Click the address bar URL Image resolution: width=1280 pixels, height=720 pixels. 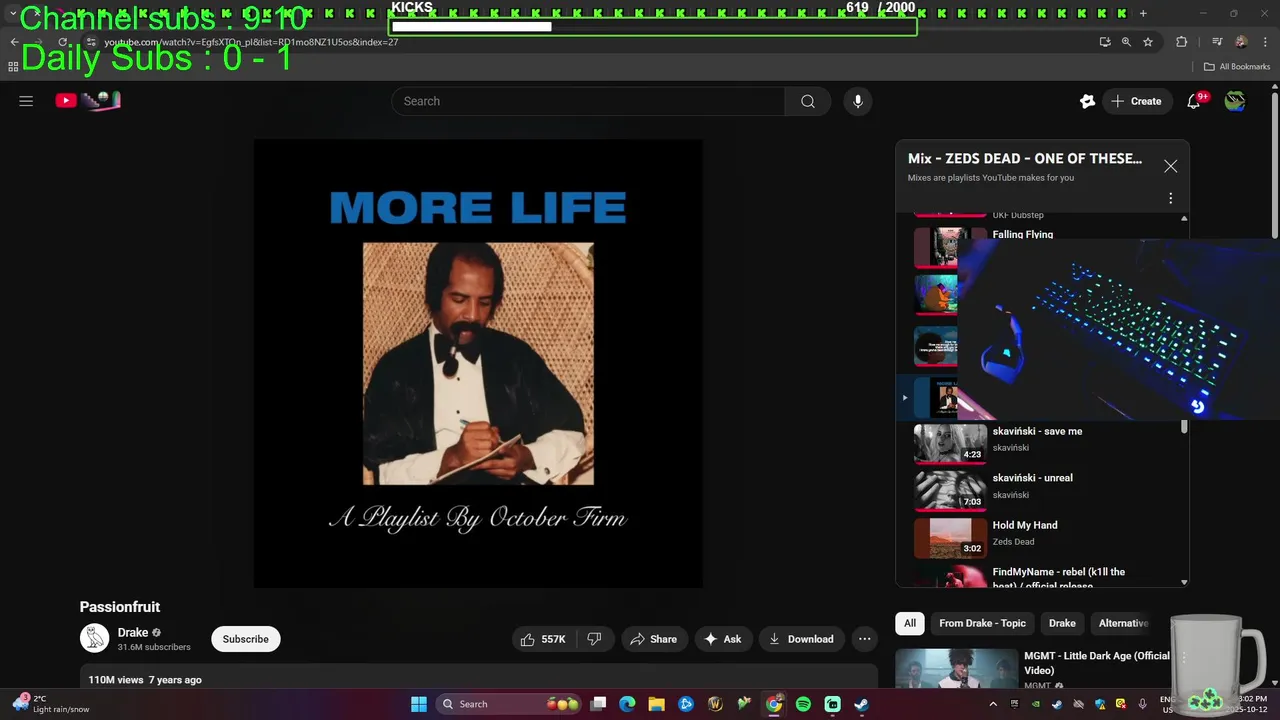pyautogui.click(x=251, y=43)
